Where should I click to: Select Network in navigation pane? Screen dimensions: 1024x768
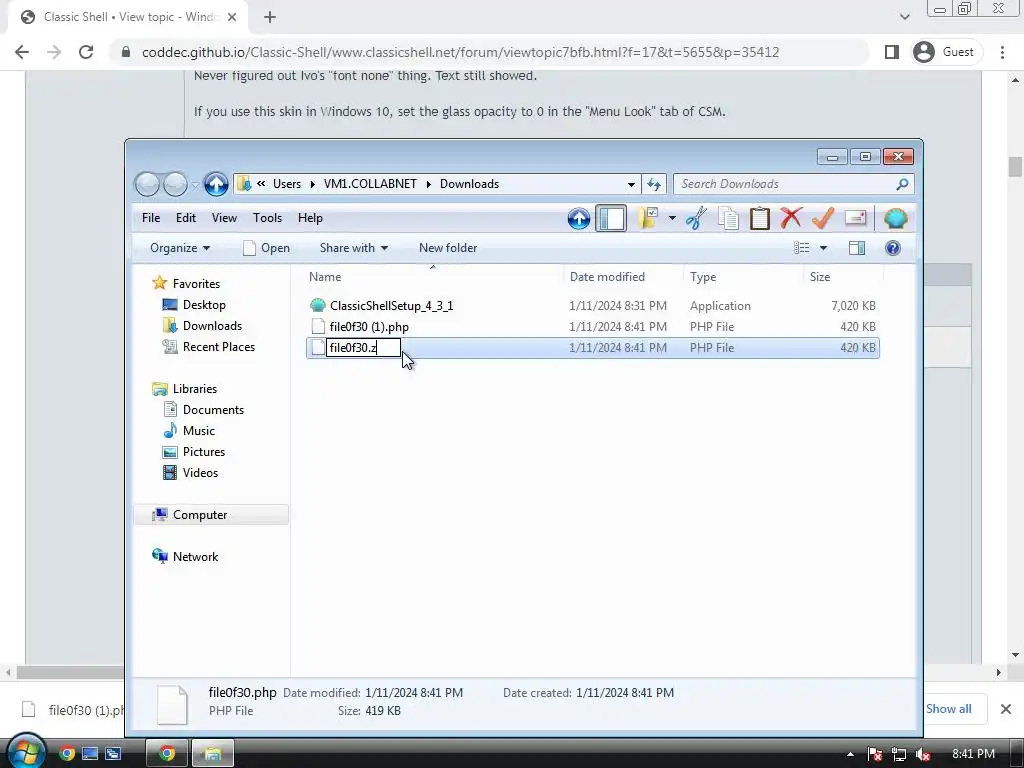pyautogui.click(x=195, y=556)
